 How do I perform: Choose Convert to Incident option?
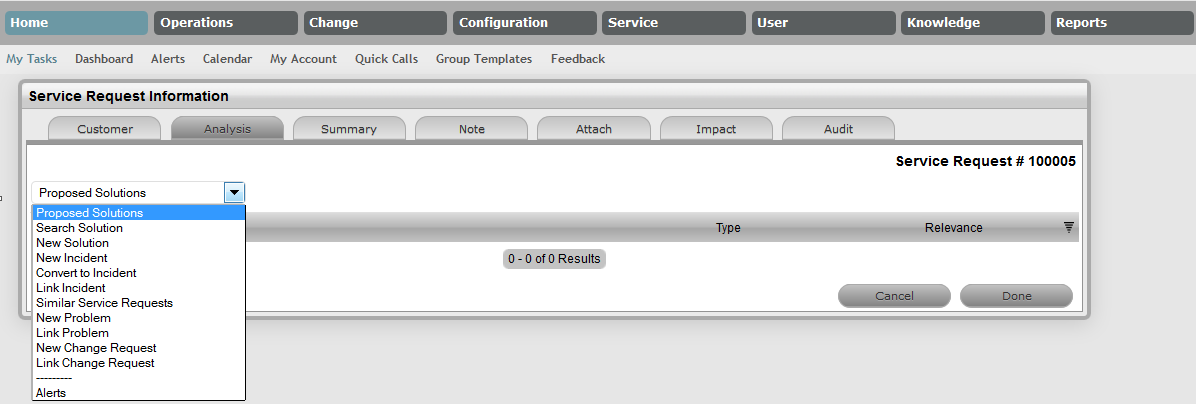[86, 273]
